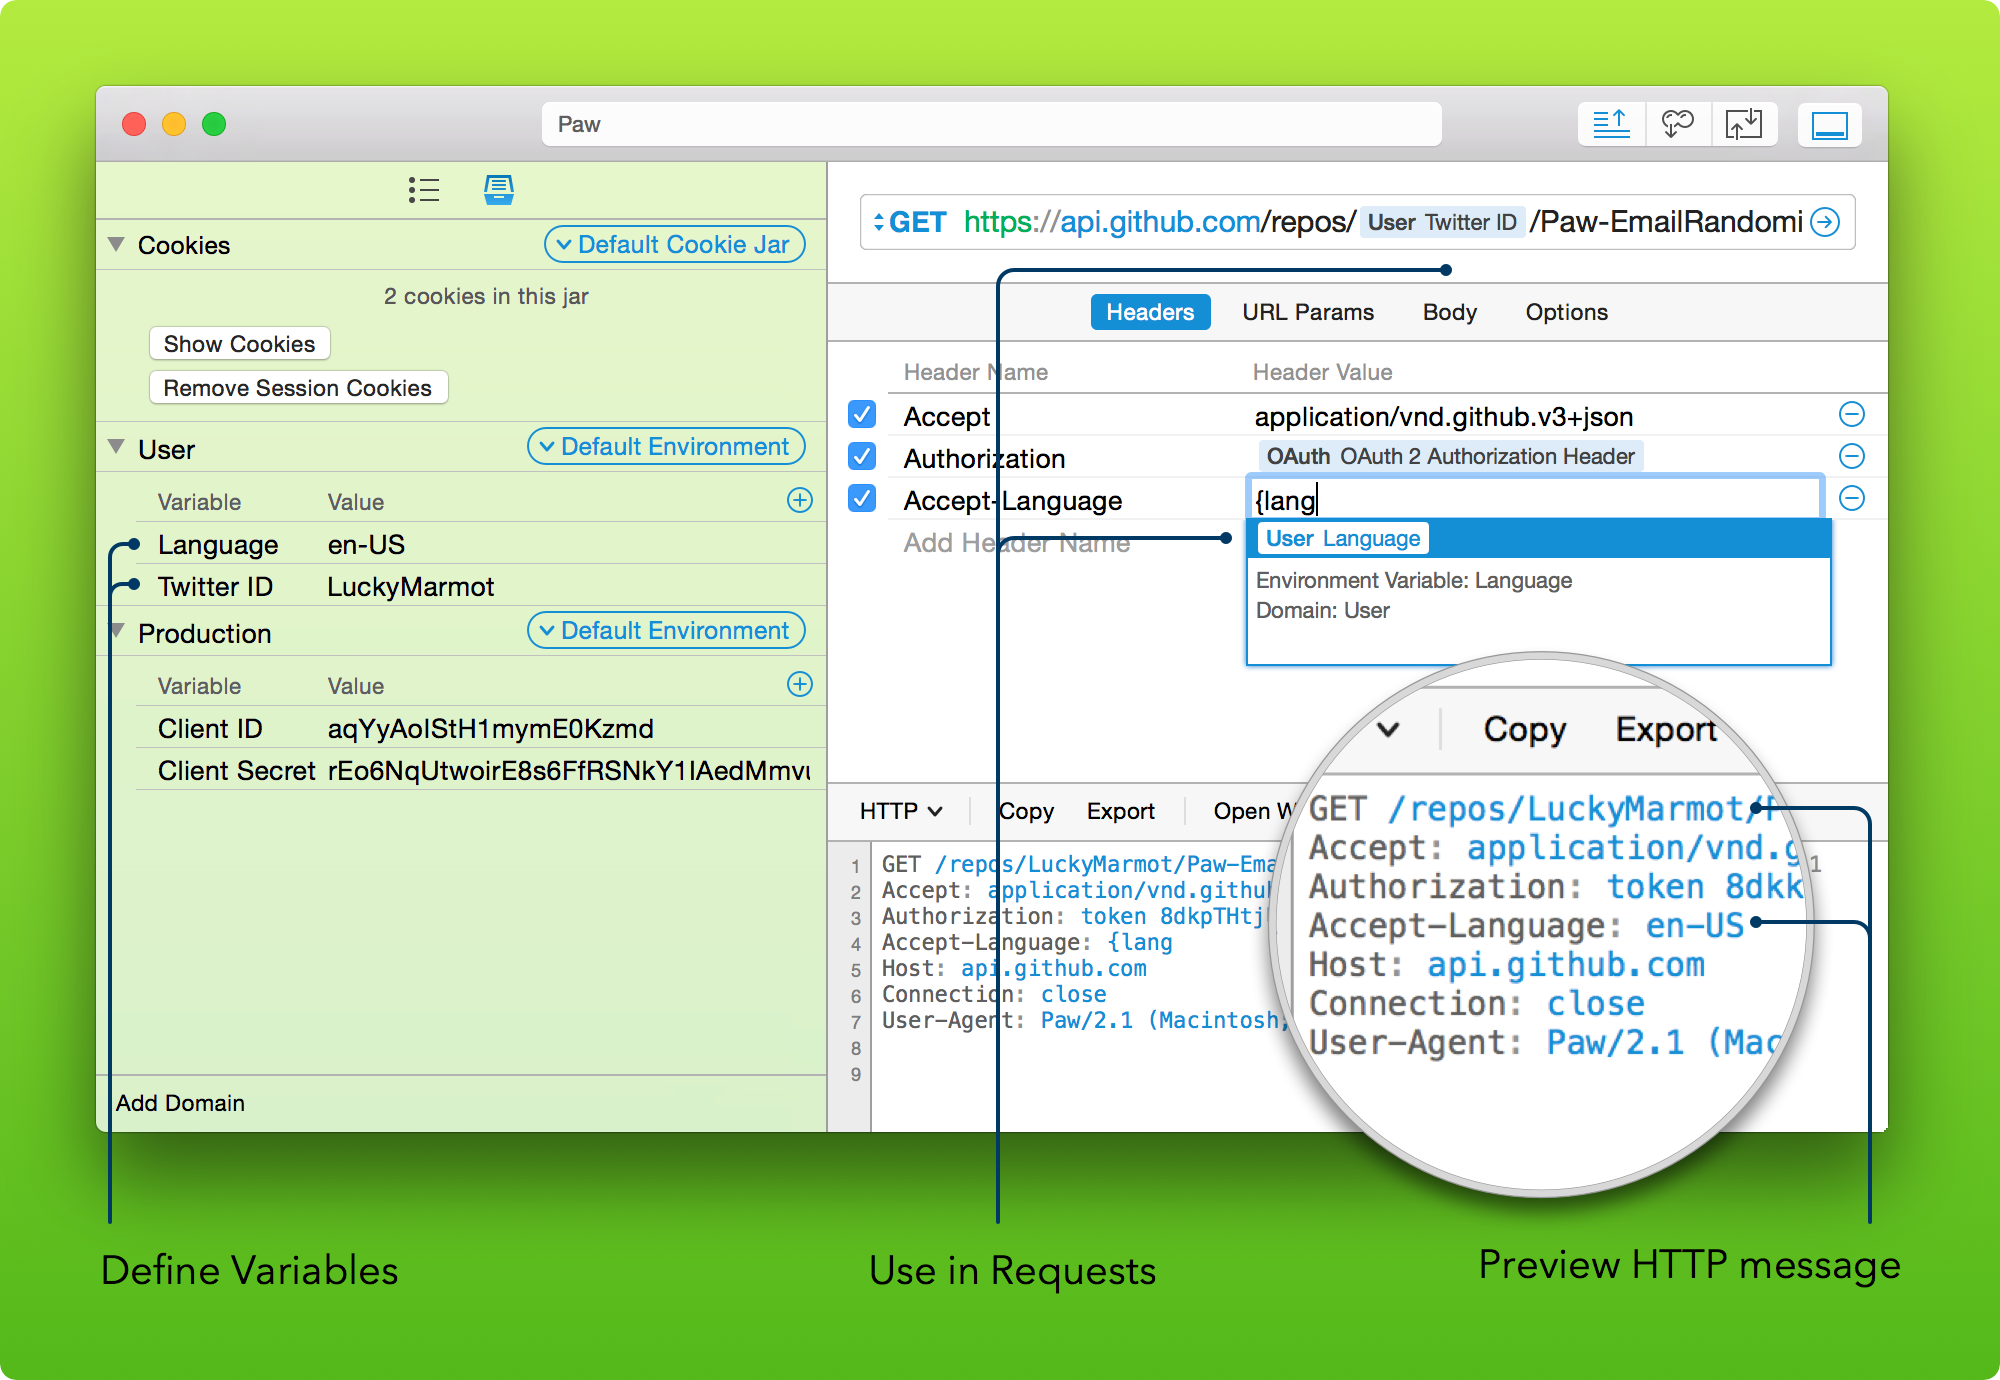Click Add Domain at sidebar bottom
The image size is (2000, 1380).
tap(180, 1103)
